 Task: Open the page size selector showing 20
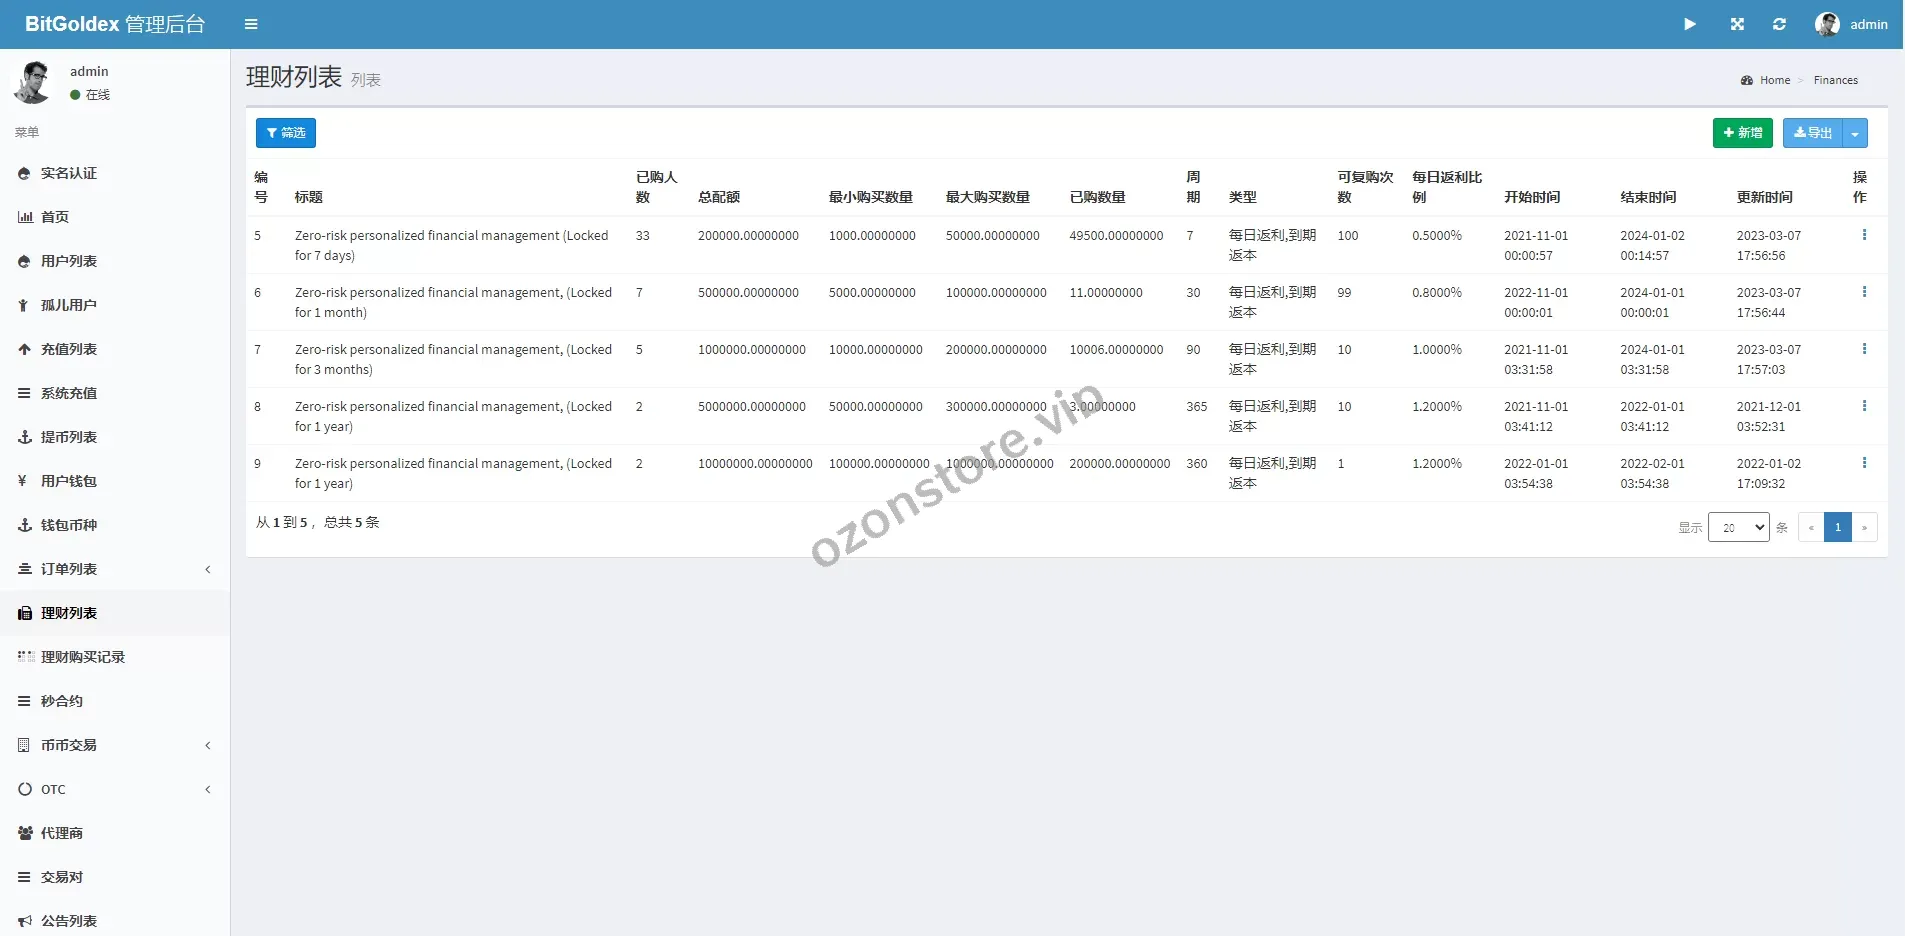(x=1738, y=527)
